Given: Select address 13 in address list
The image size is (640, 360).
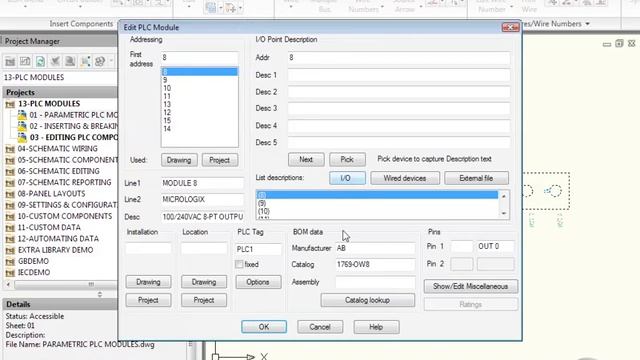Looking at the screenshot, I should click(199, 104).
